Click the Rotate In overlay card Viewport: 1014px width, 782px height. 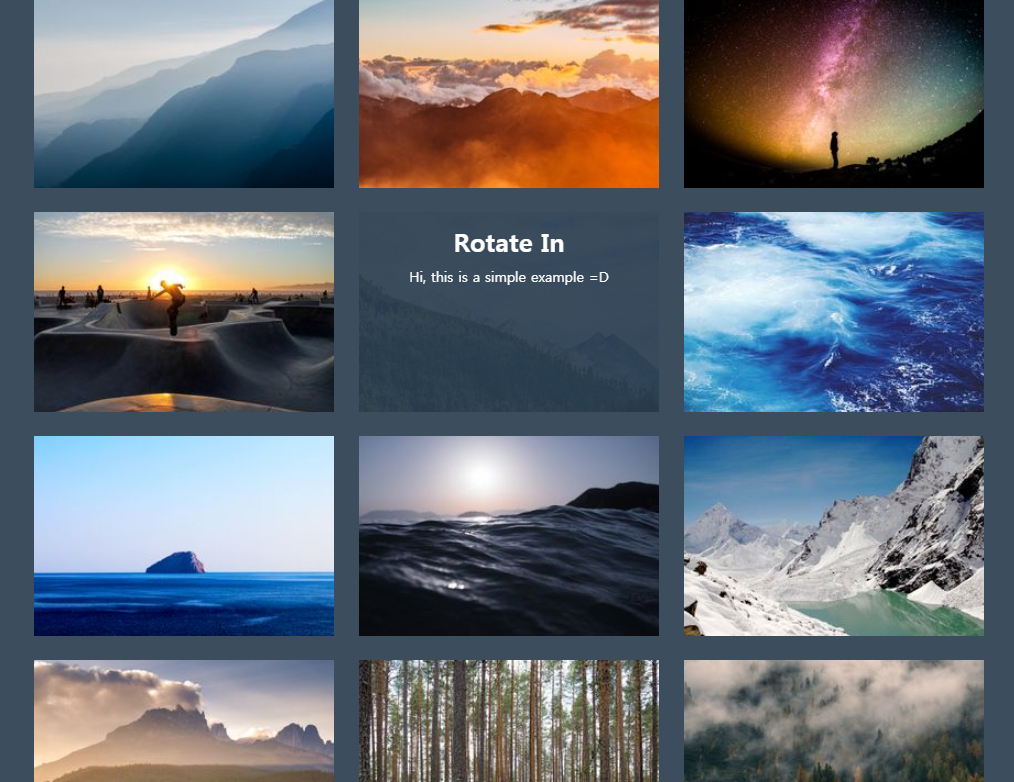click(x=509, y=312)
